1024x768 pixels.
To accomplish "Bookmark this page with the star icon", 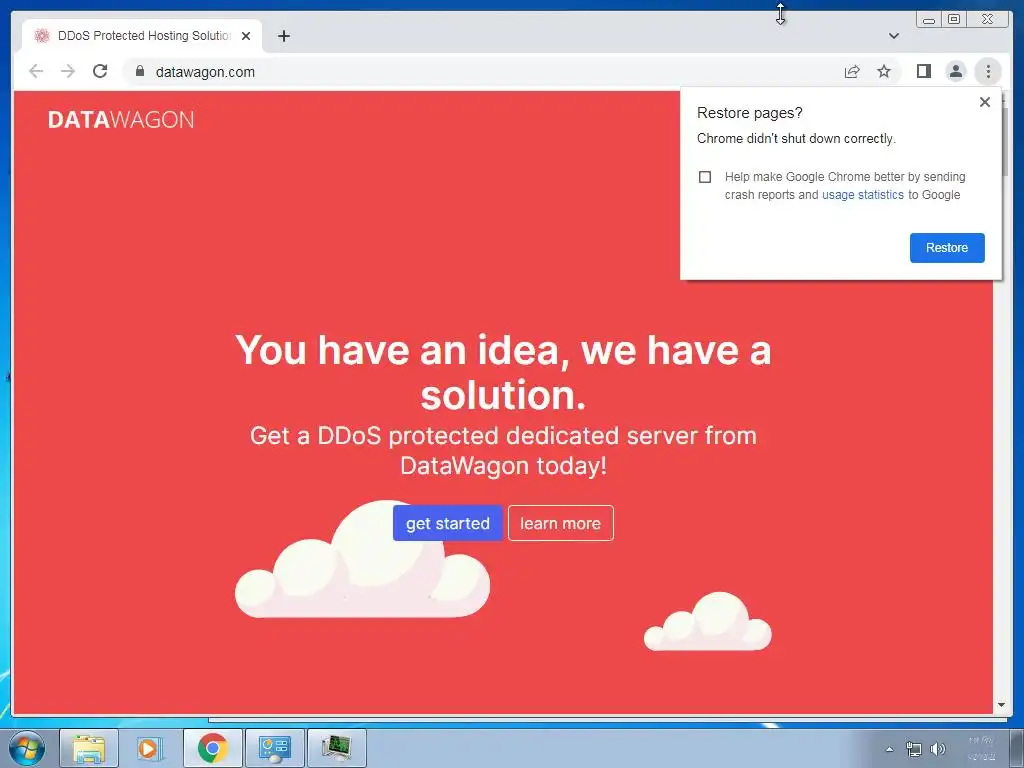I will click(x=884, y=71).
